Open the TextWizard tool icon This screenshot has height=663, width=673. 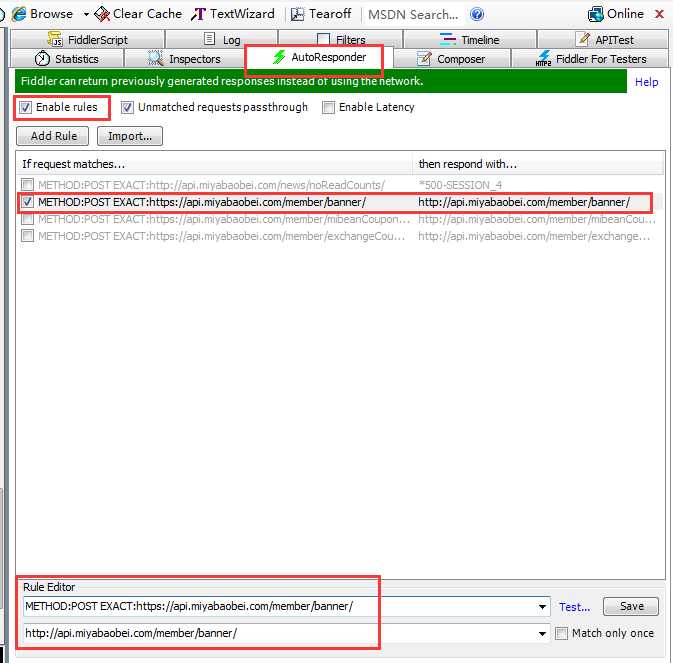[198, 14]
